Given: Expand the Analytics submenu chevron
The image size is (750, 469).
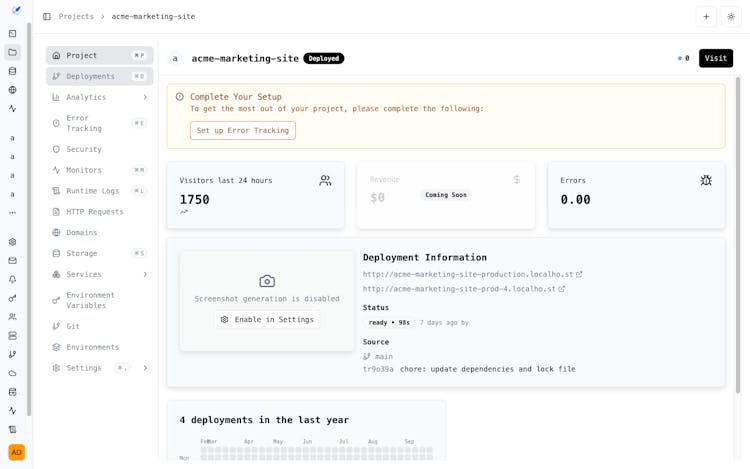Looking at the screenshot, I should (145, 97).
